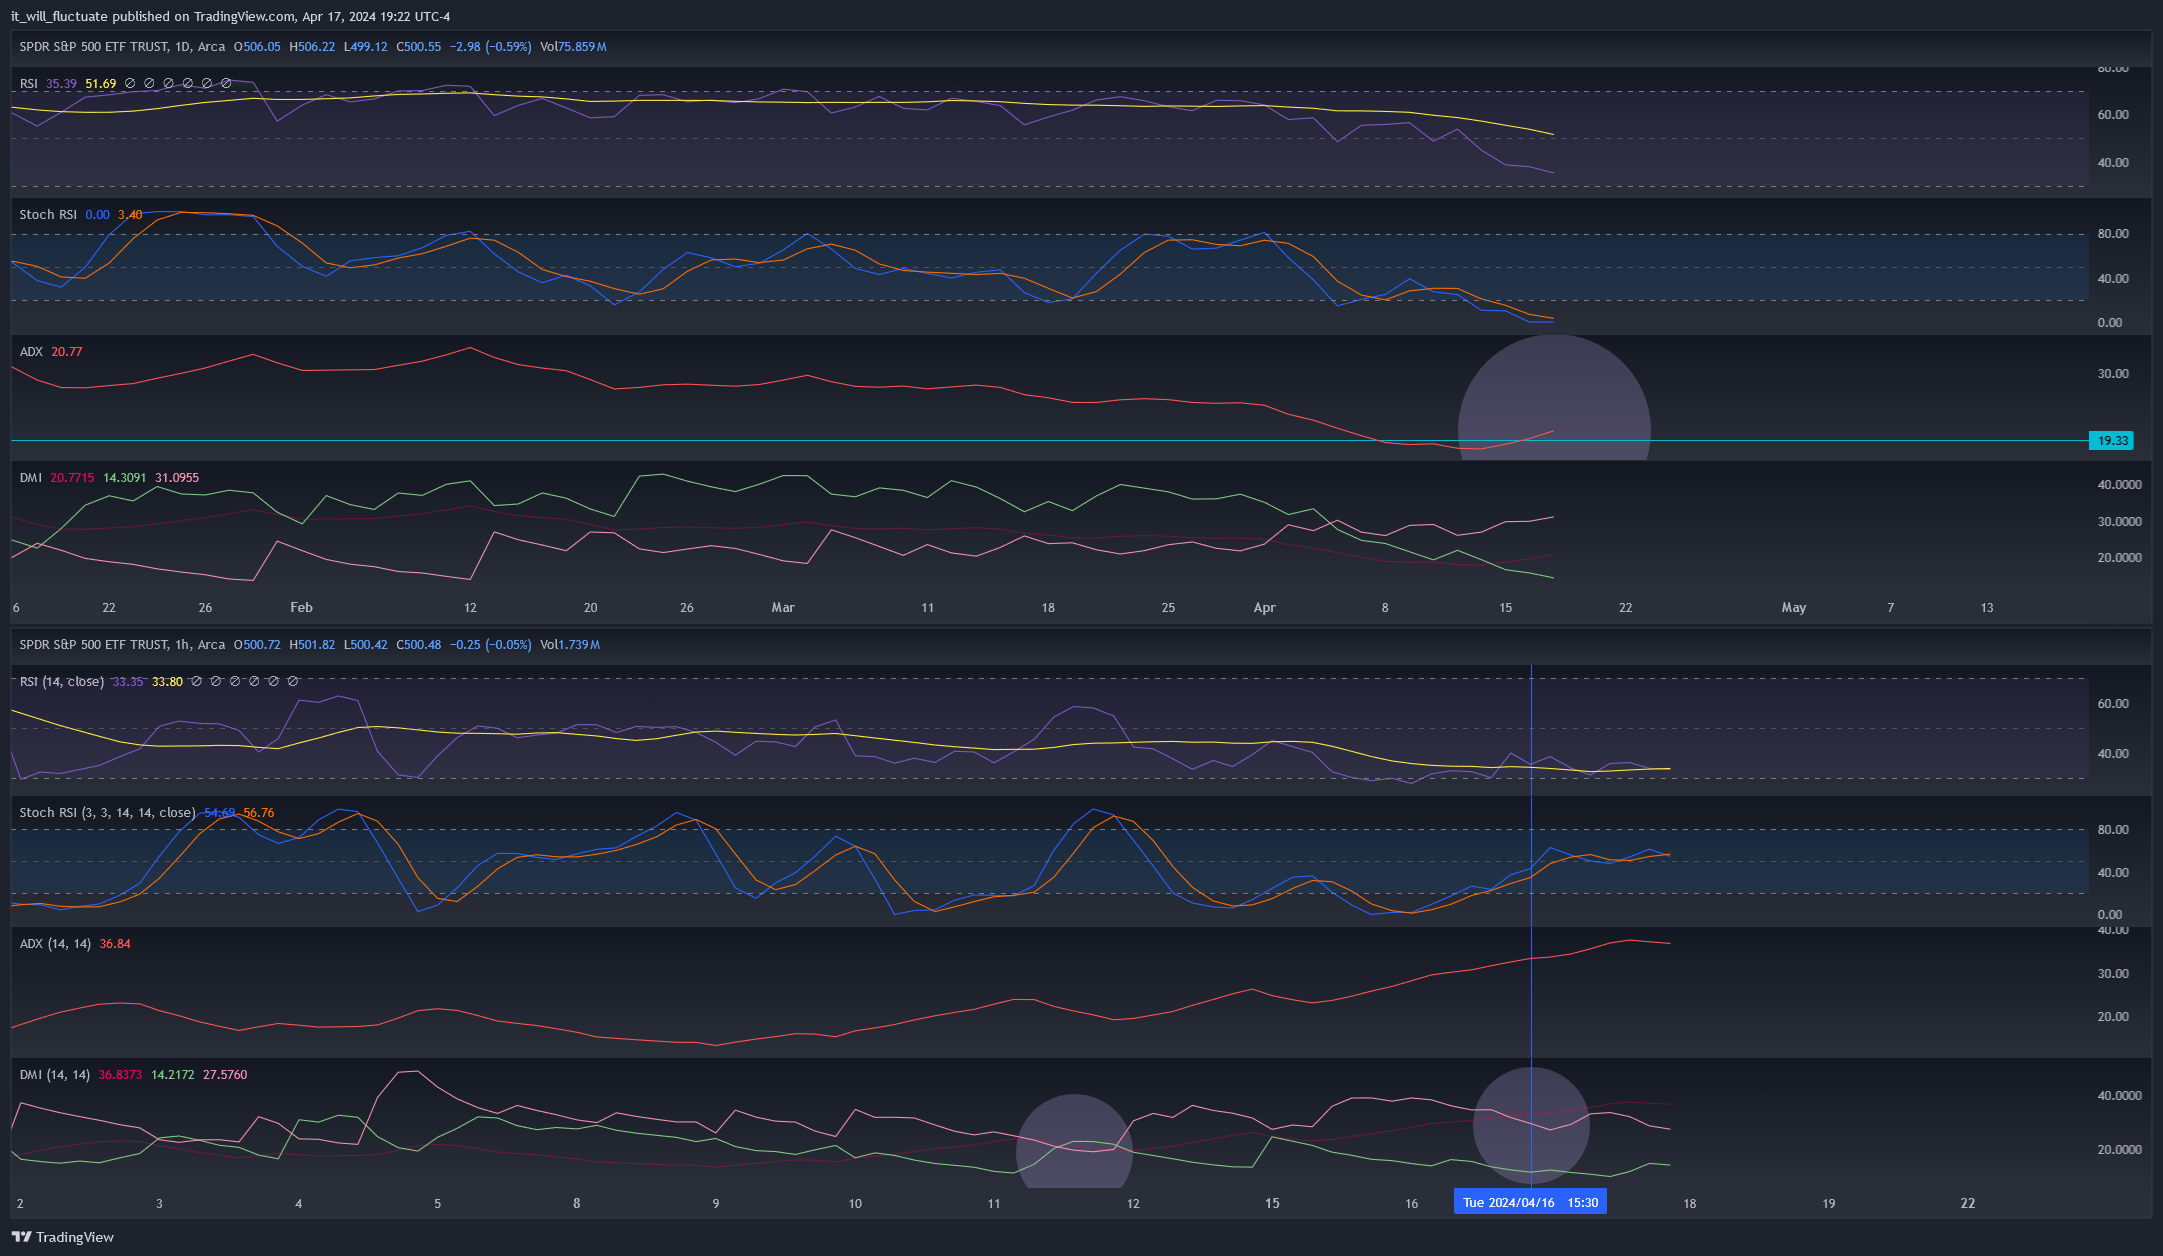Click the daily volume Vol75.859M
2163x1256 pixels.
tap(573, 47)
